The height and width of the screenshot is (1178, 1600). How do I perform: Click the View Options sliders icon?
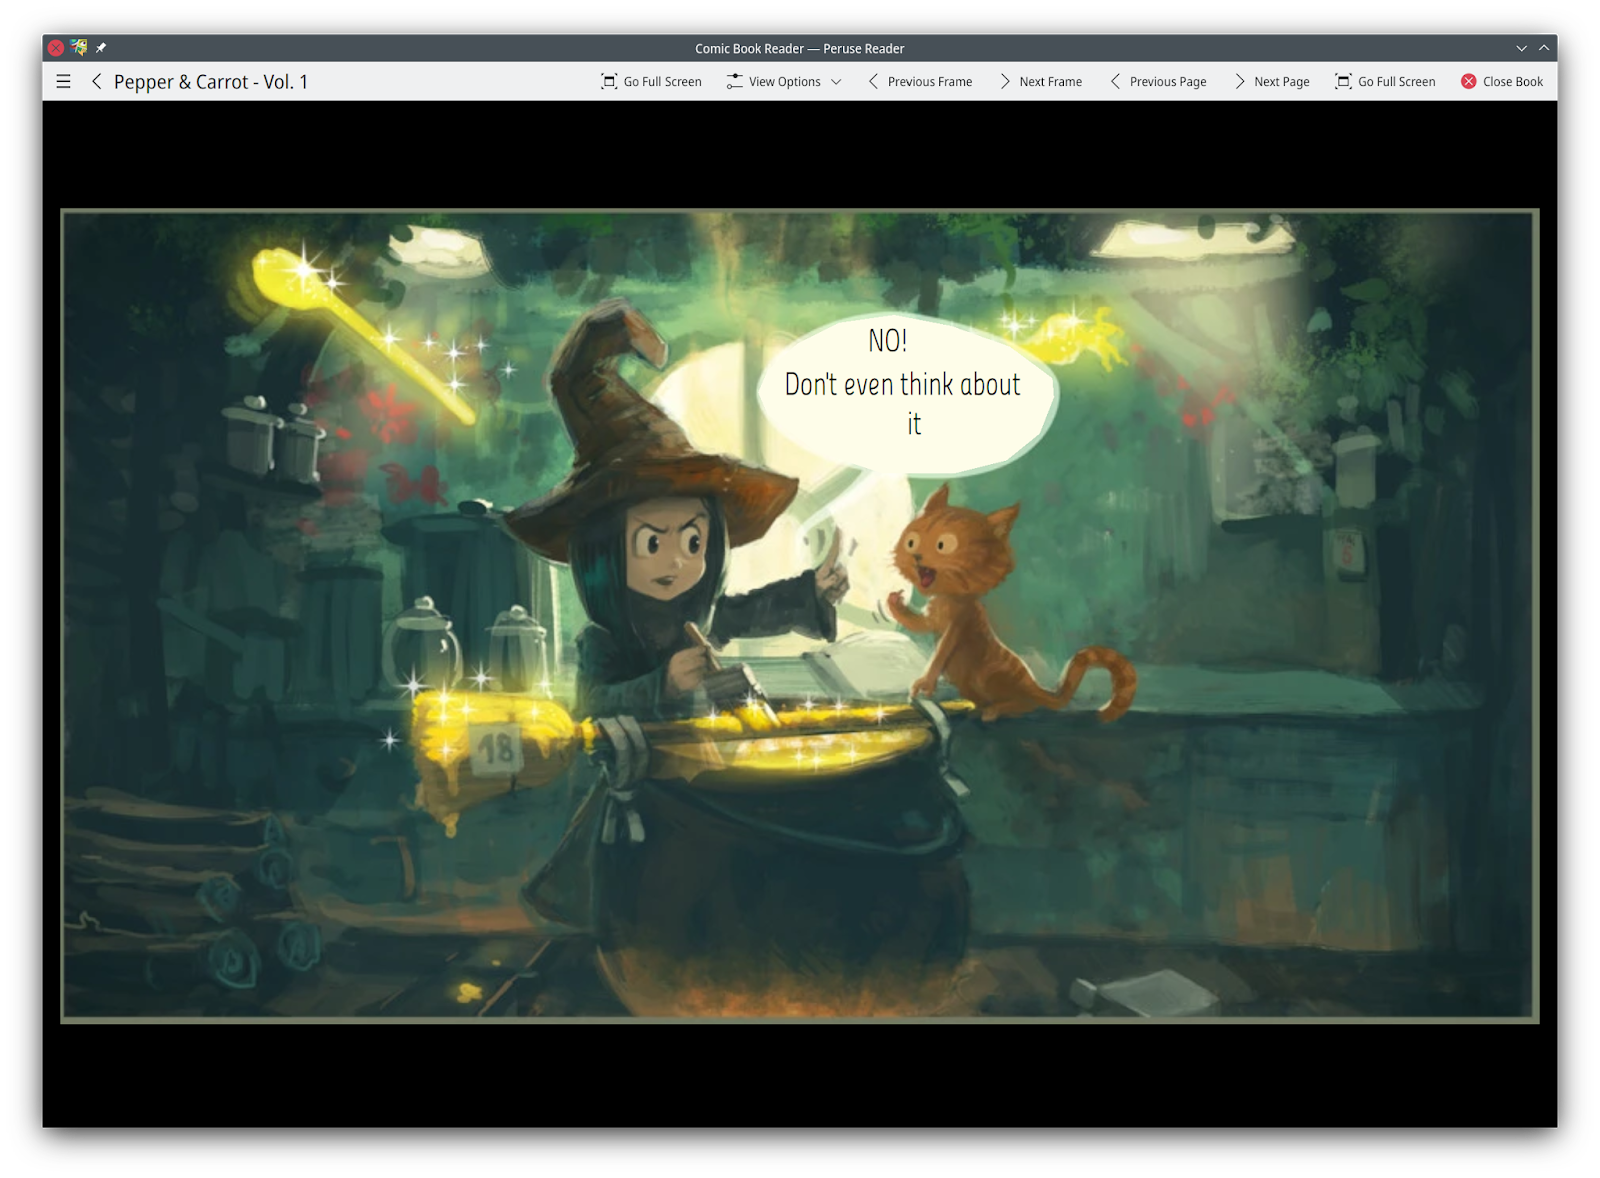click(734, 82)
